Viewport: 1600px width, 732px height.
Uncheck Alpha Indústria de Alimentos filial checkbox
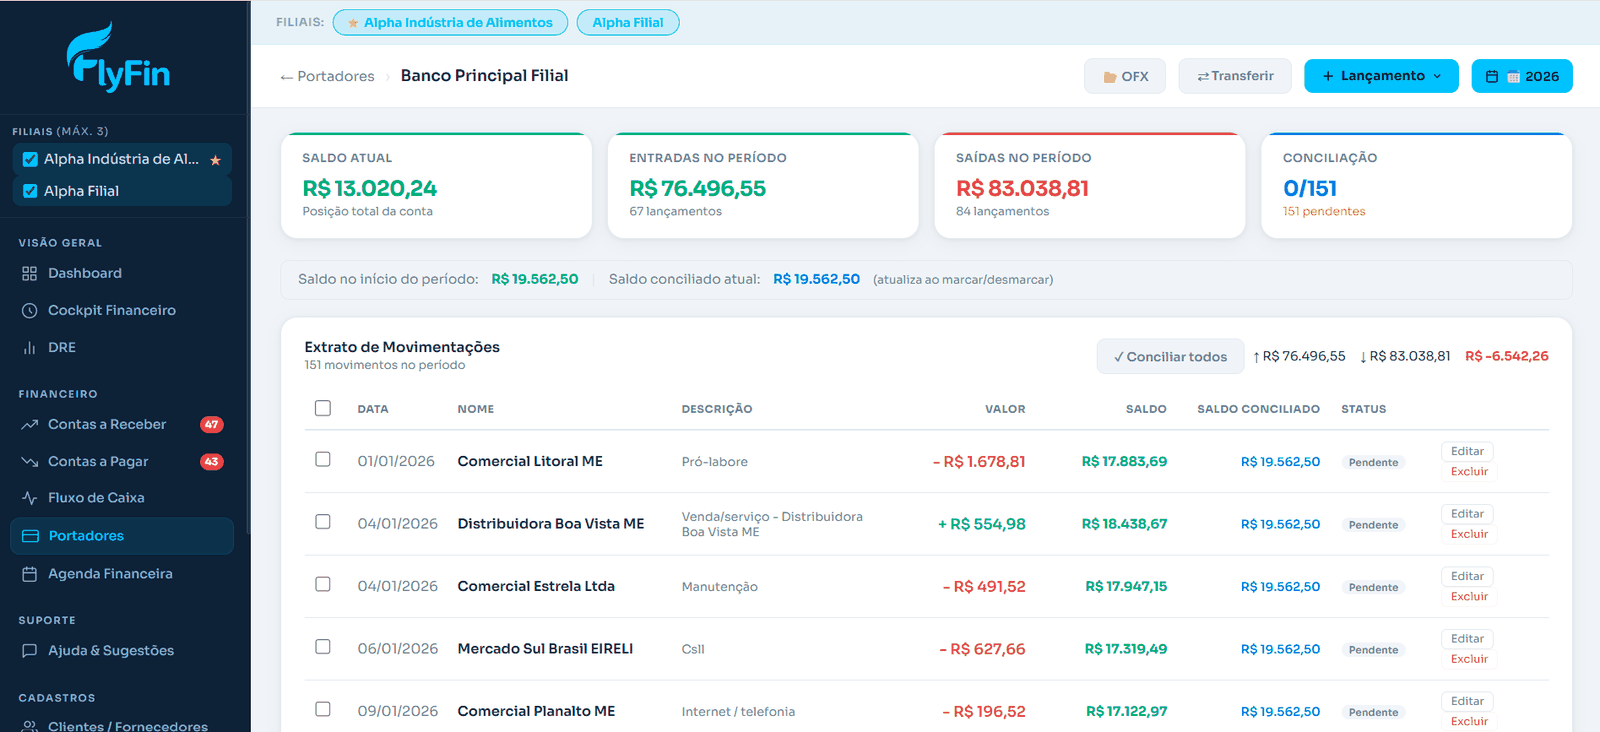(30, 159)
